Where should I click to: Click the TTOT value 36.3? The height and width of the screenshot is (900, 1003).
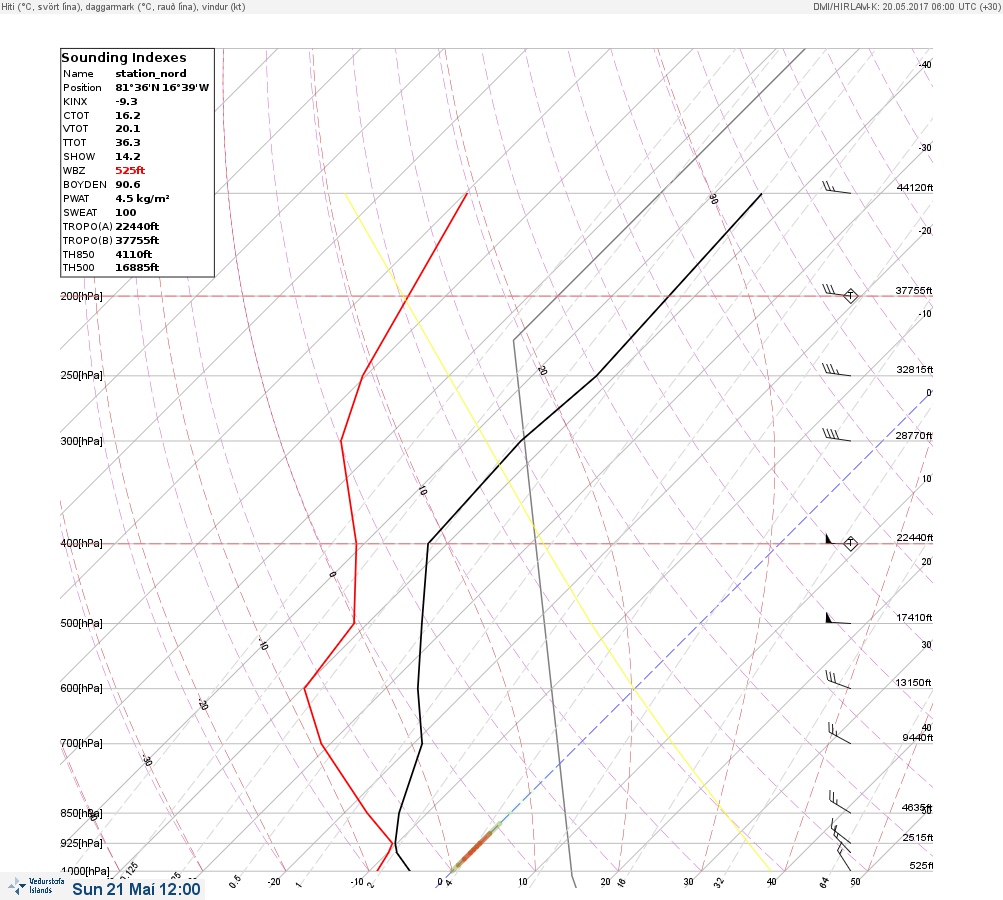(128, 143)
